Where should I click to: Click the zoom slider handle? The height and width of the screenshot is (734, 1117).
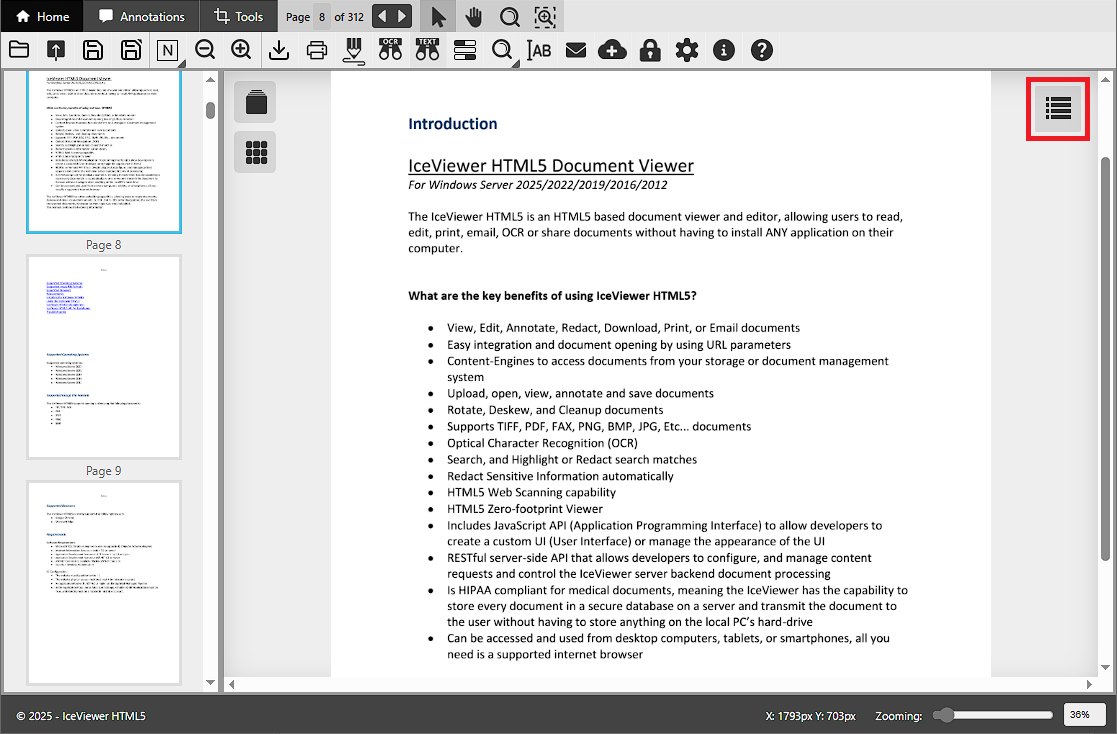pyautogui.click(x=945, y=715)
